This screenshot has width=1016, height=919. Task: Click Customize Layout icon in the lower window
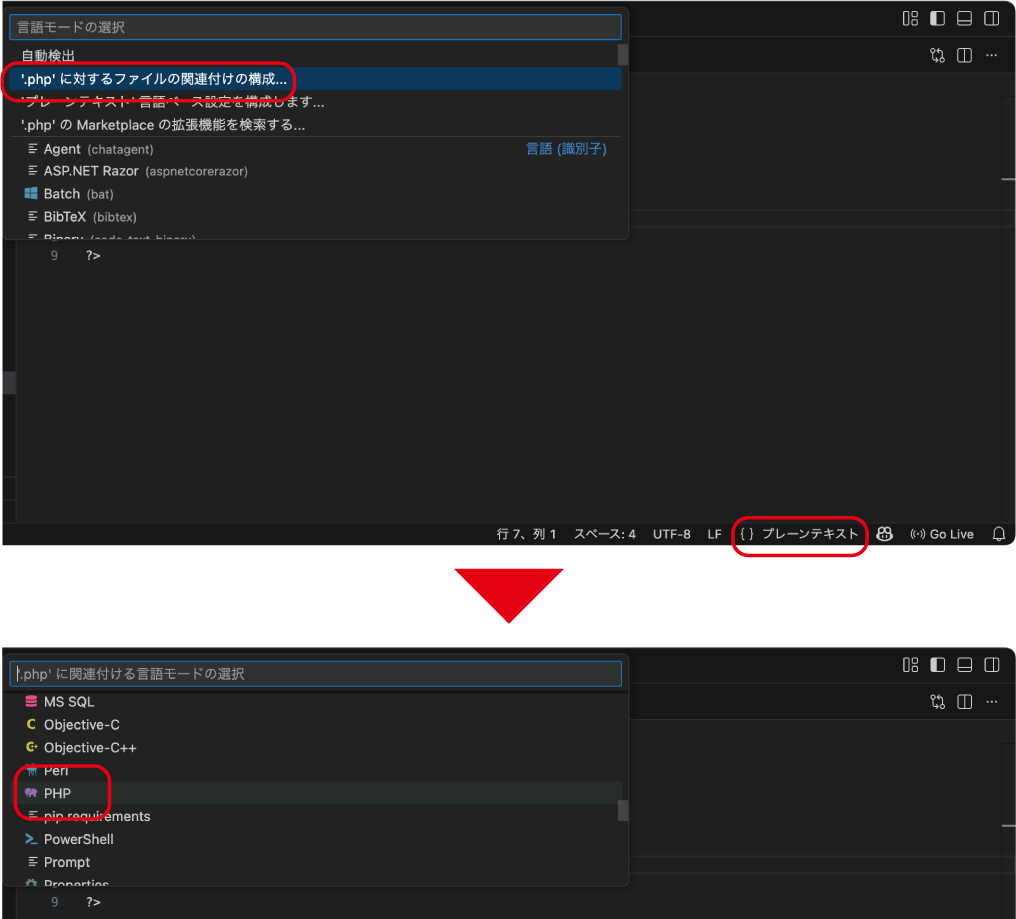pyautogui.click(x=910, y=665)
